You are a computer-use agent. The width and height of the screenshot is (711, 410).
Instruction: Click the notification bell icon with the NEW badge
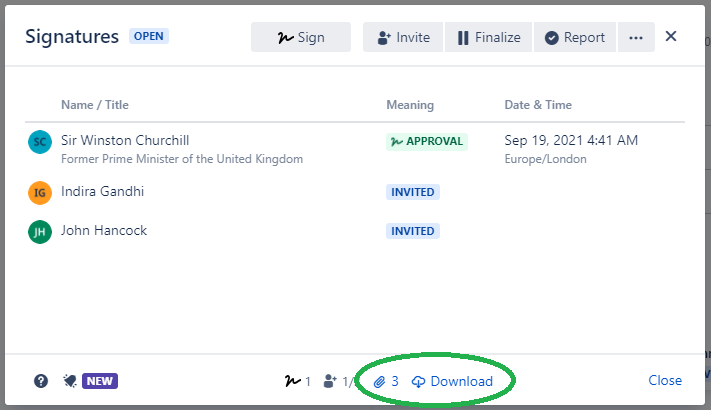pos(70,381)
